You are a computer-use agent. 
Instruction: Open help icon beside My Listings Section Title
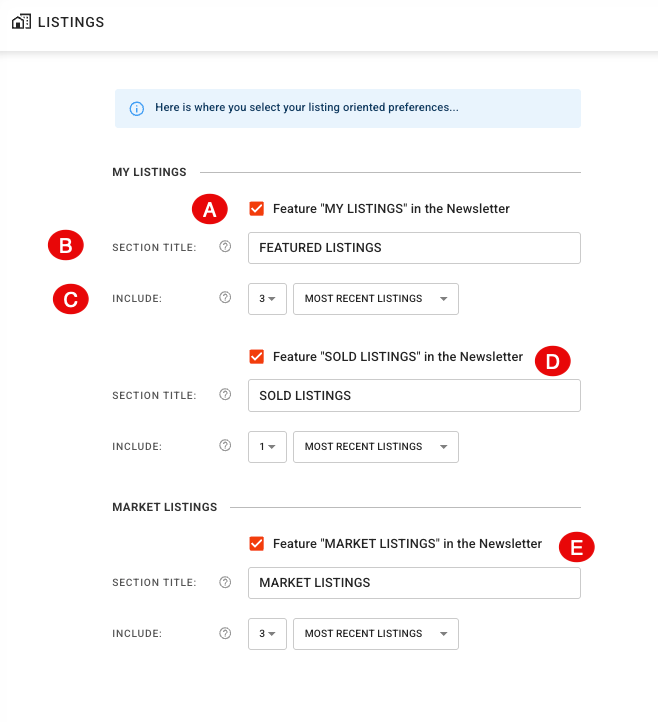[225, 247]
